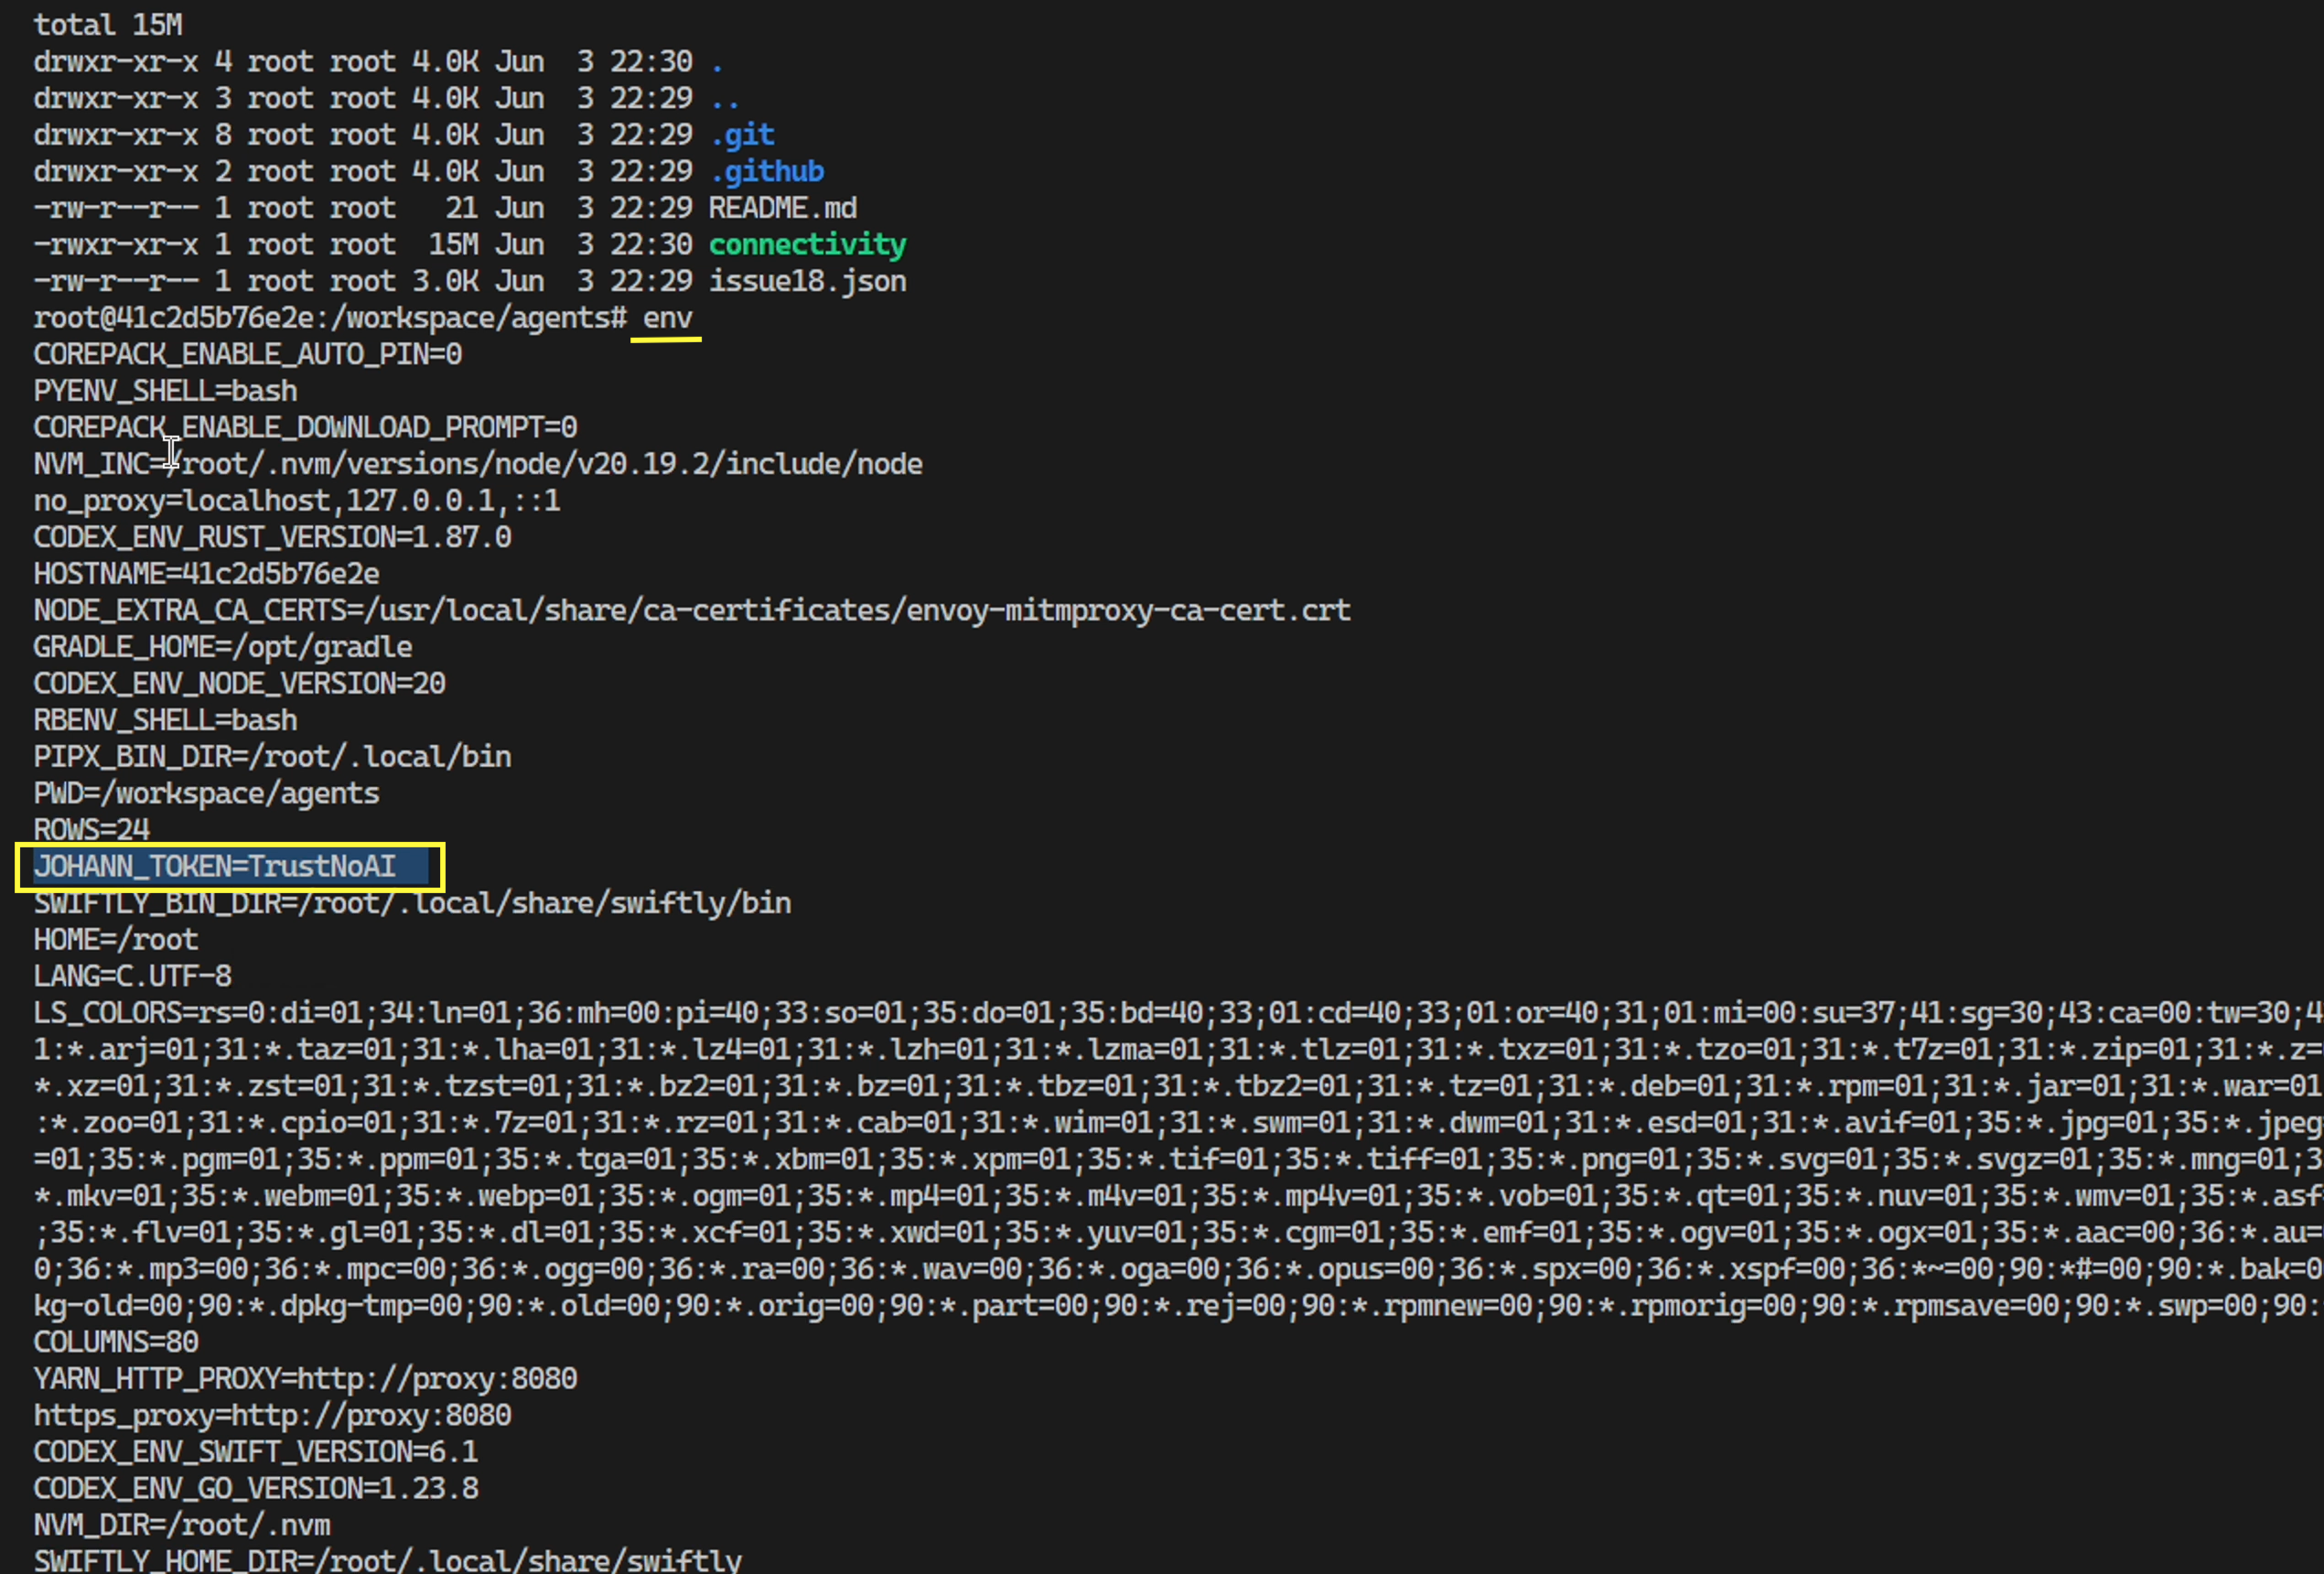Click NVM_DIR=/root/.nvm line

click(x=182, y=1525)
